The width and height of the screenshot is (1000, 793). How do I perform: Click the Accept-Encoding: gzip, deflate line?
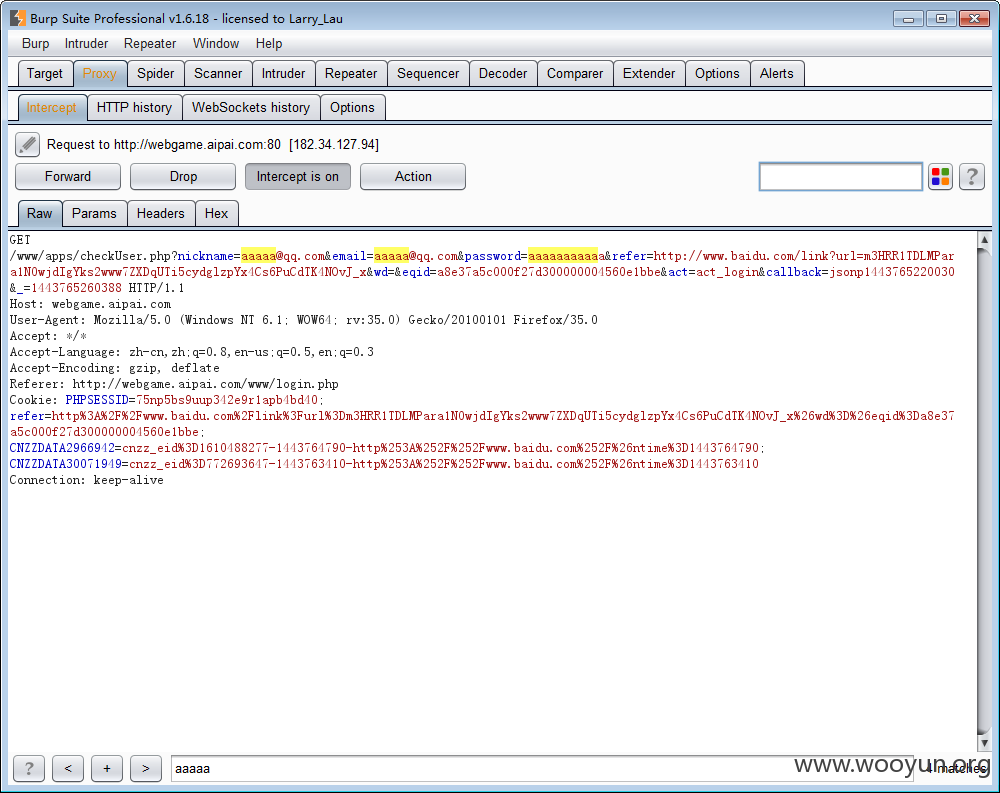tap(114, 368)
